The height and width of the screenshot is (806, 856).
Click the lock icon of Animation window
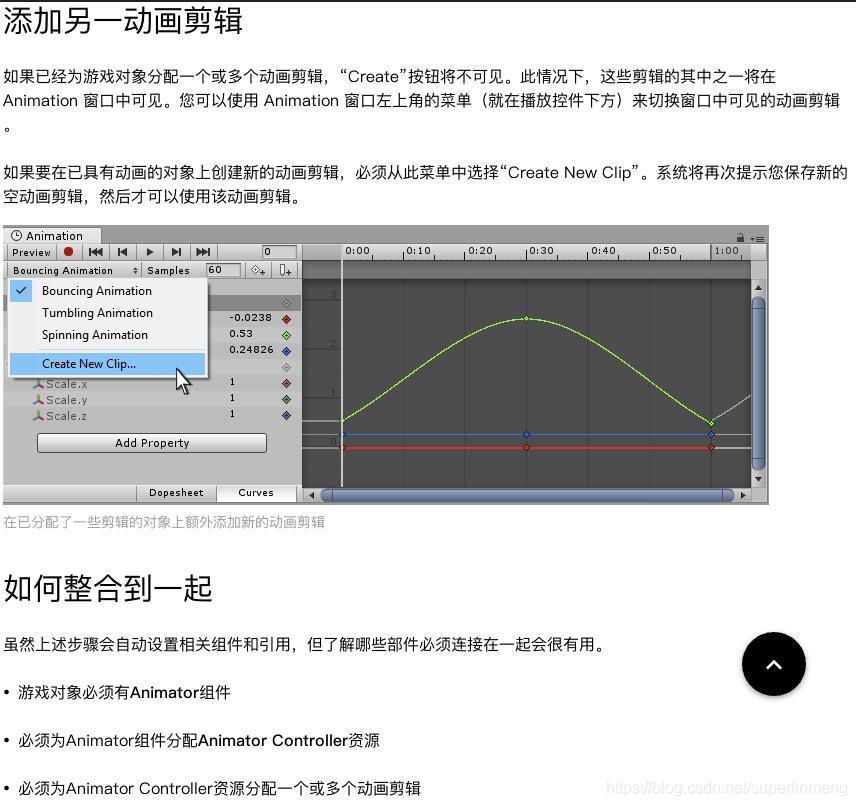click(740, 238)
